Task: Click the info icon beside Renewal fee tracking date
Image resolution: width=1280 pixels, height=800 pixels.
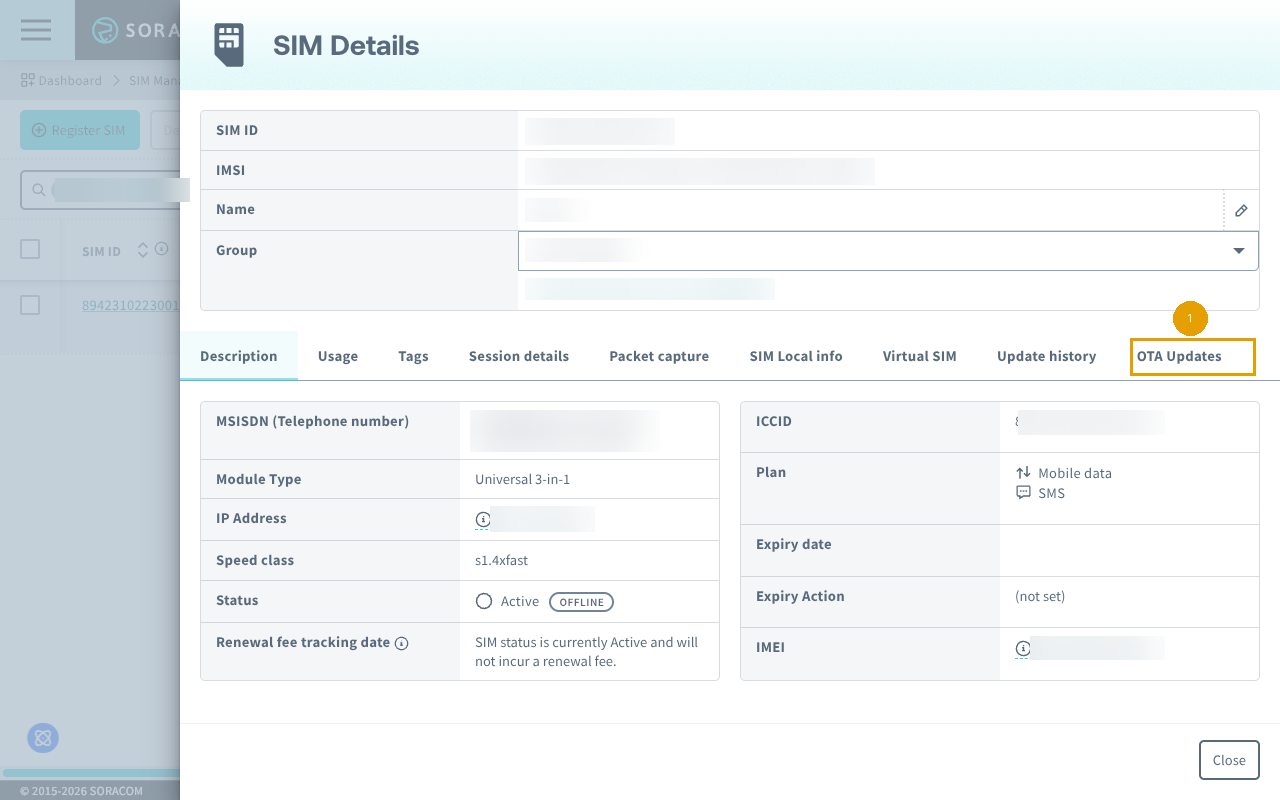Action: [401, 642]
